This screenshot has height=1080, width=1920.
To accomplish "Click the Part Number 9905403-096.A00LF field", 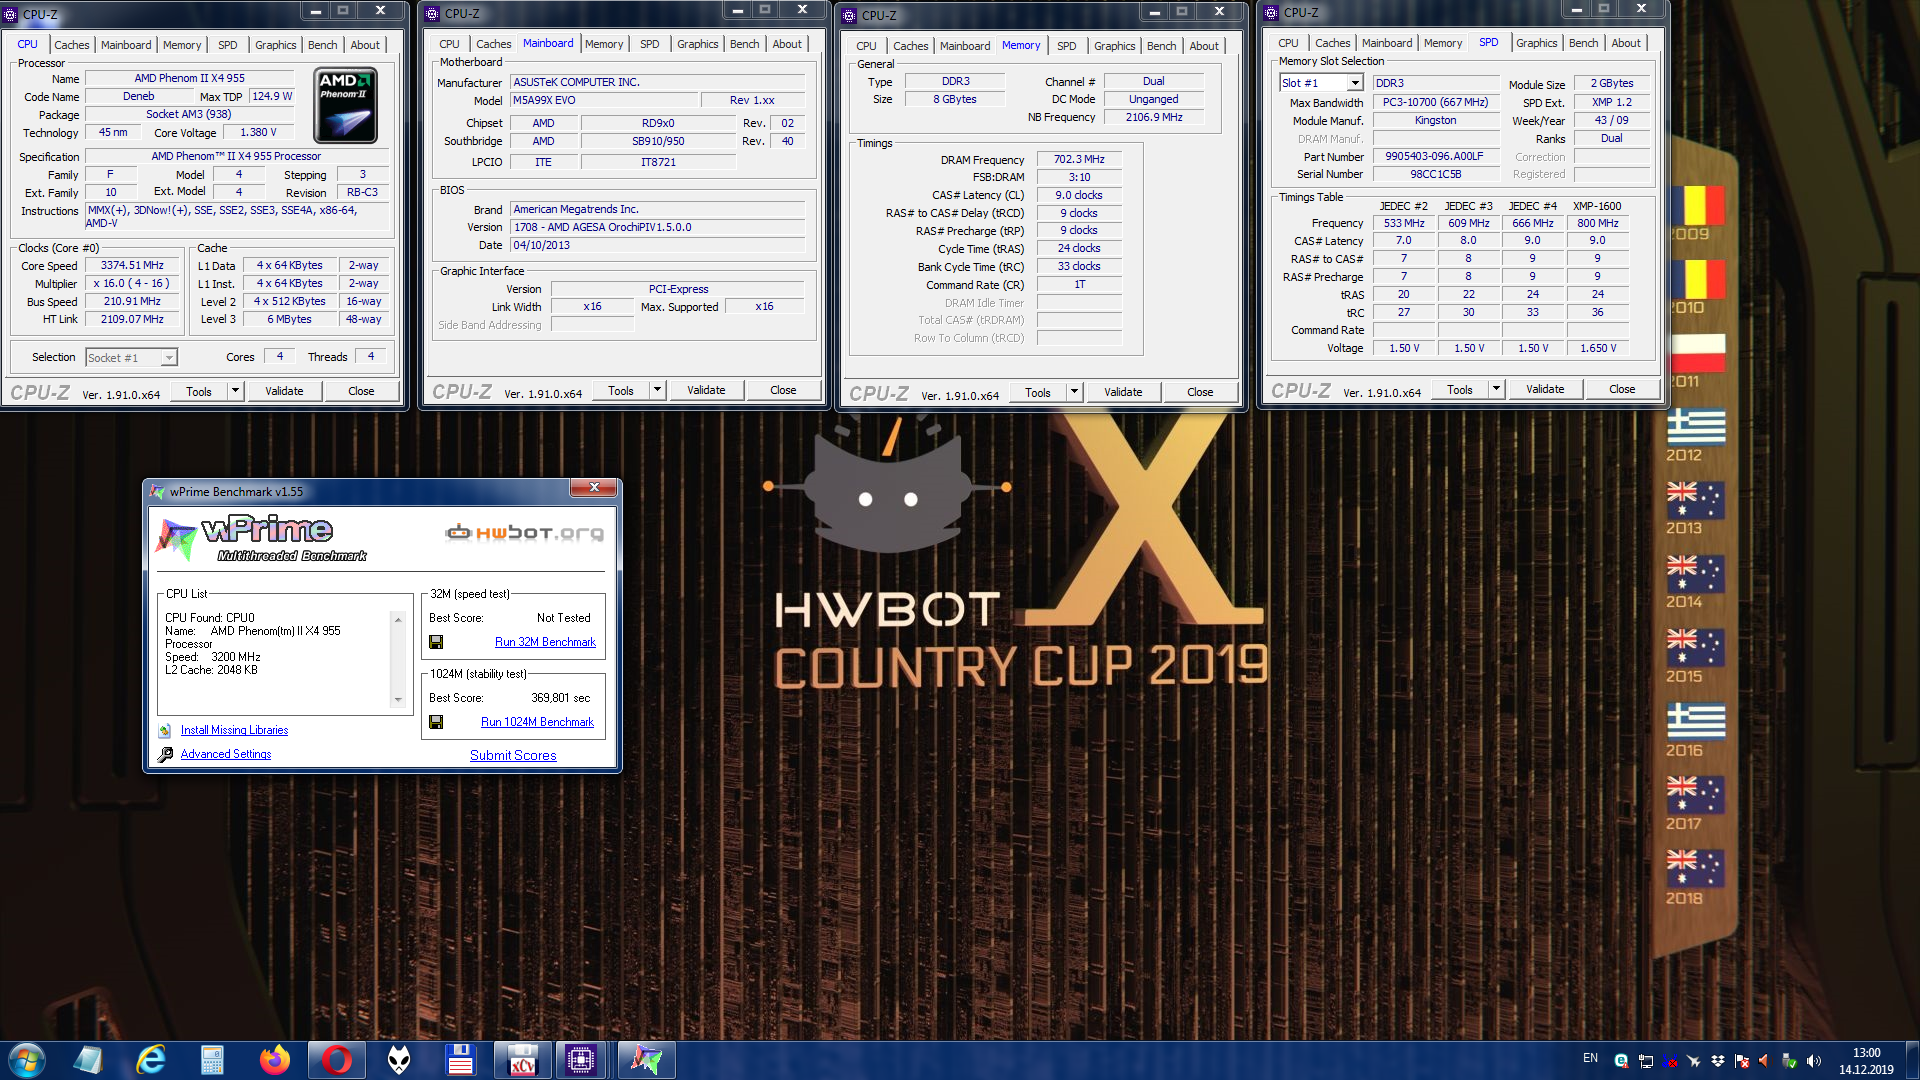I will (1434, 156).
